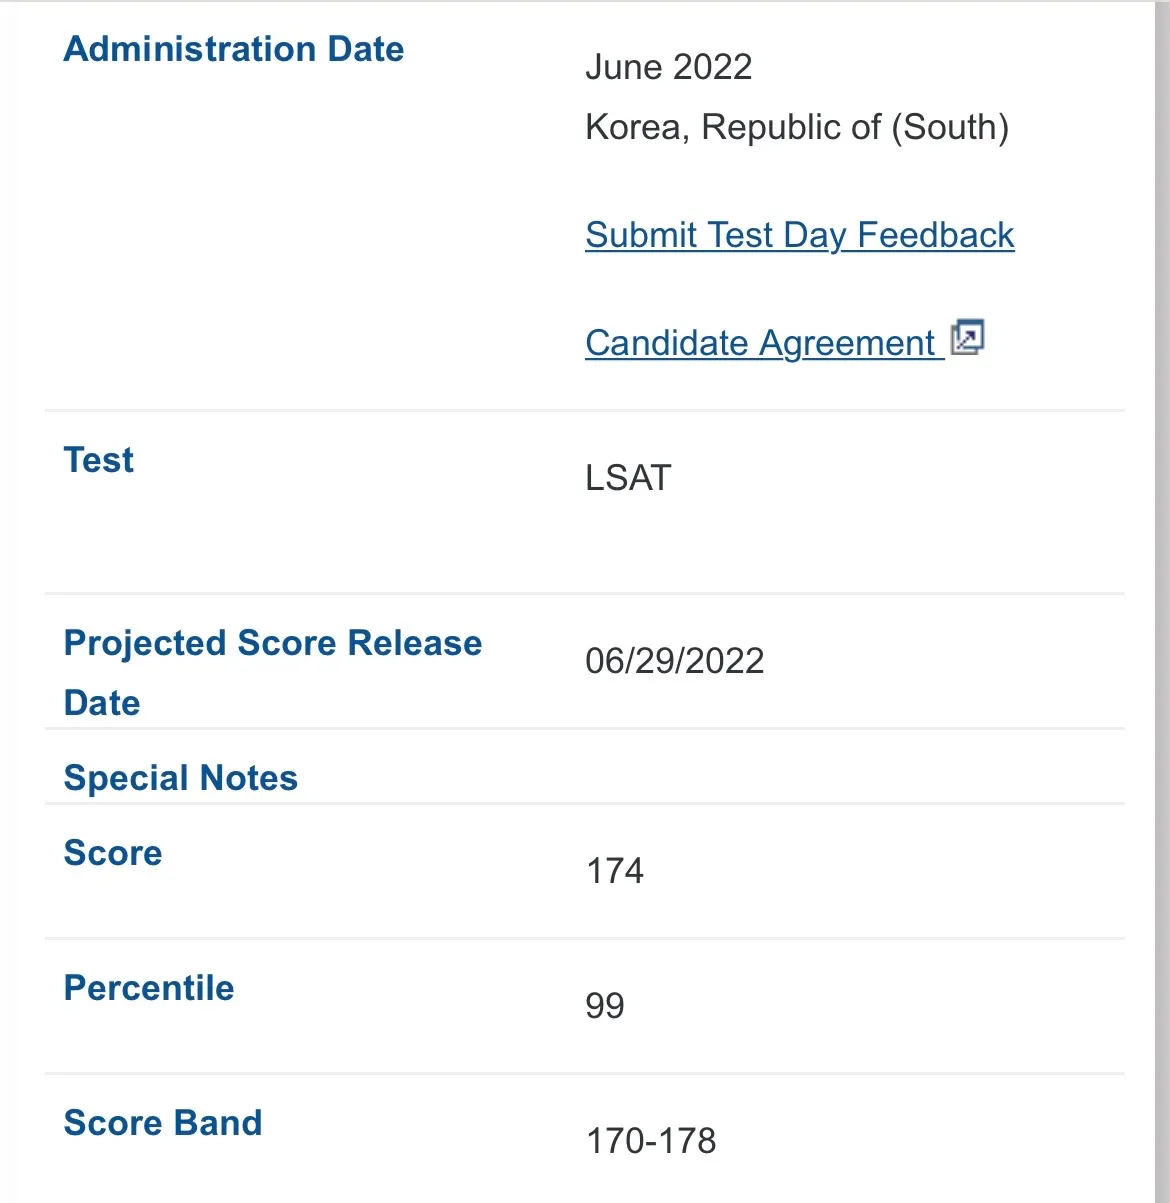
Task: Click the Score Band label
Action: point(162,1123)
